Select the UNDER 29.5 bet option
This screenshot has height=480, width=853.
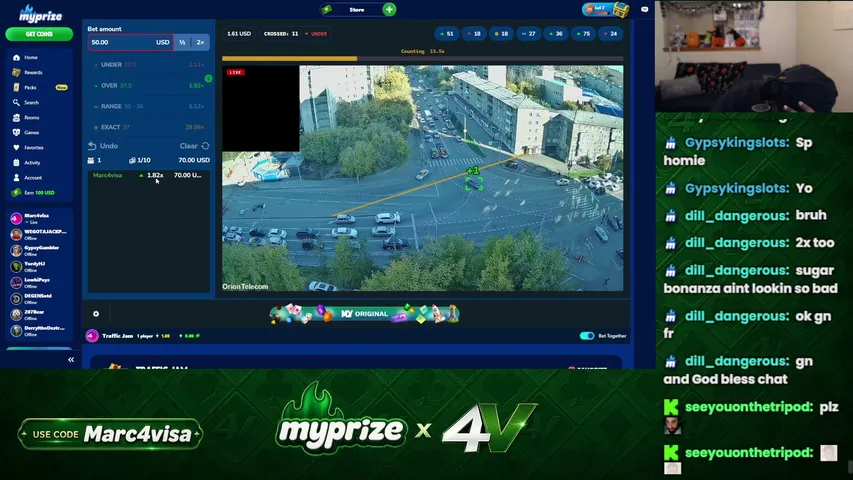click(x=149, y=65)
